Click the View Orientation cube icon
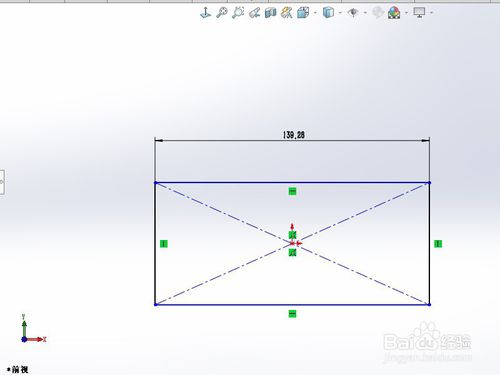This screenshot has width=500, height=375. point(303,13)
